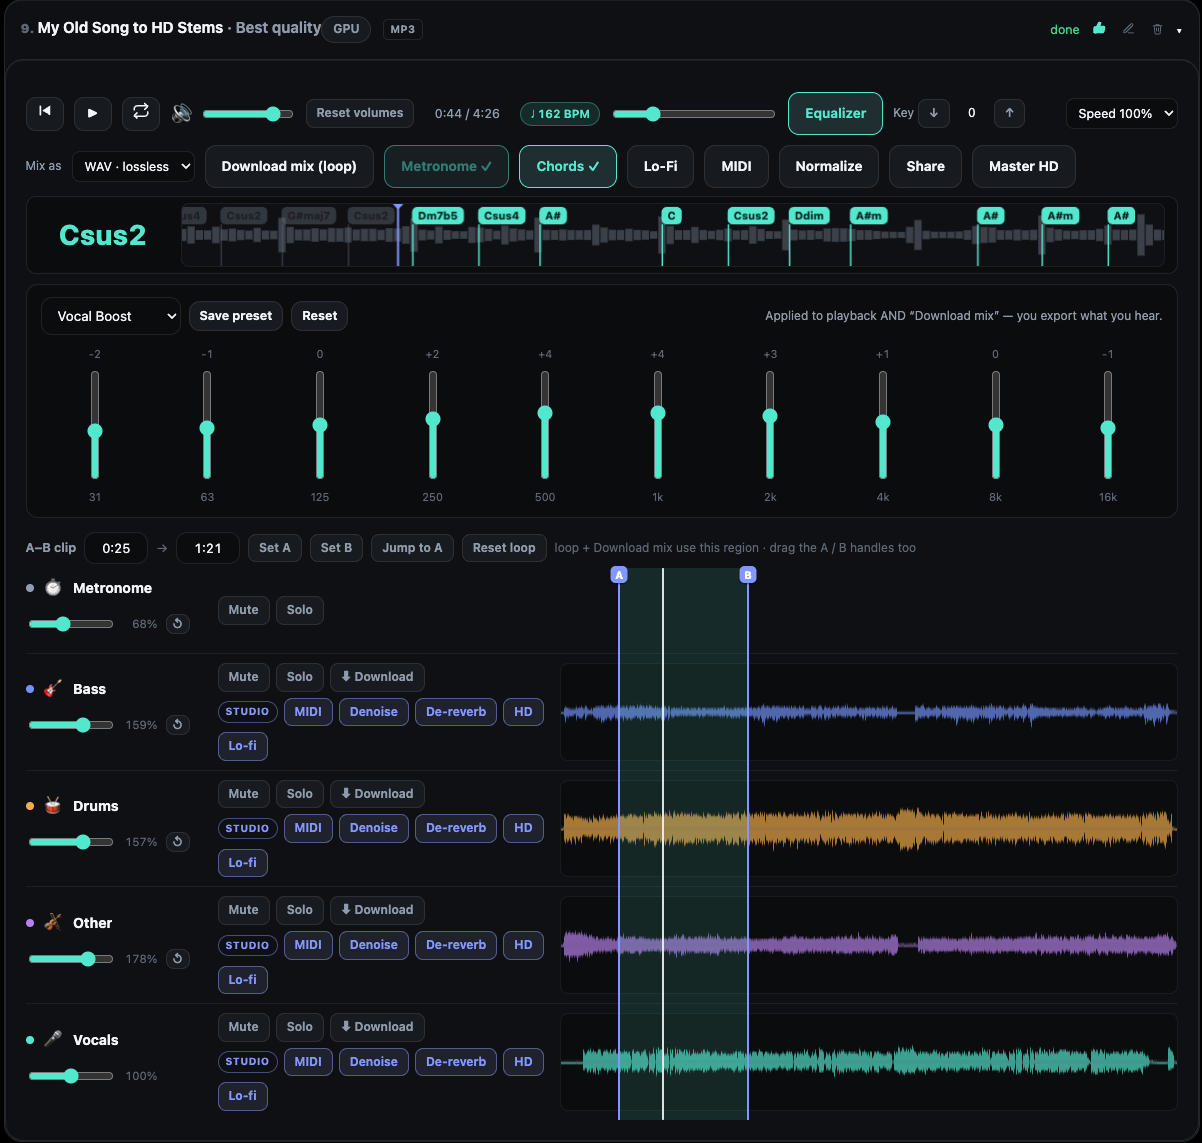This screenshot has width=1202, height=1143.
Task: Click the A–B clip end time field
Action: pos(208,548)
